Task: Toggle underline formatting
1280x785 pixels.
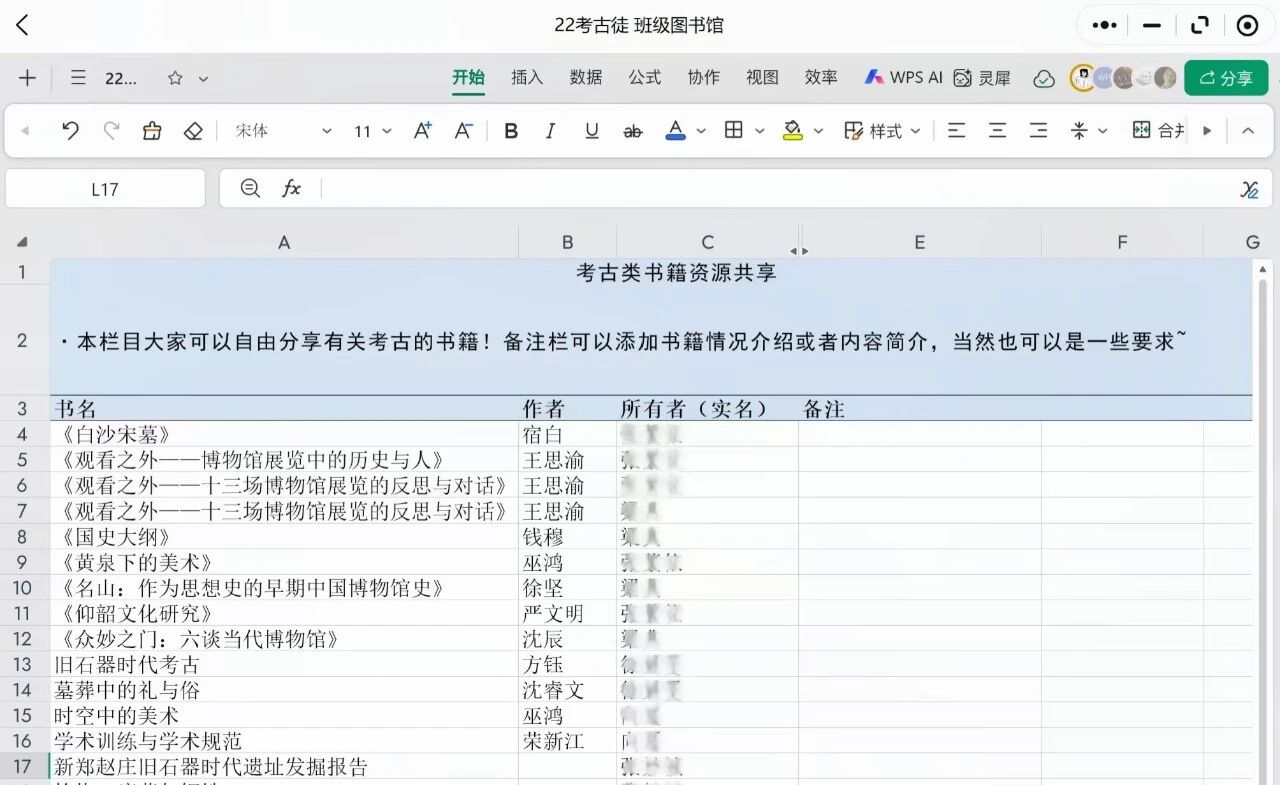Action: click(591, 131)
